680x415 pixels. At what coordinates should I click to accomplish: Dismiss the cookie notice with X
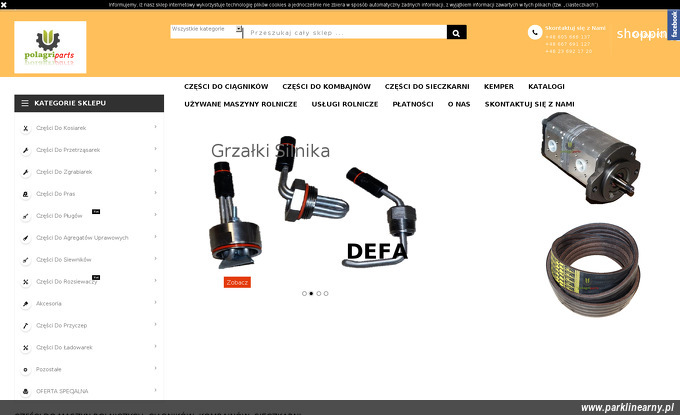click(x=4, y=5)
